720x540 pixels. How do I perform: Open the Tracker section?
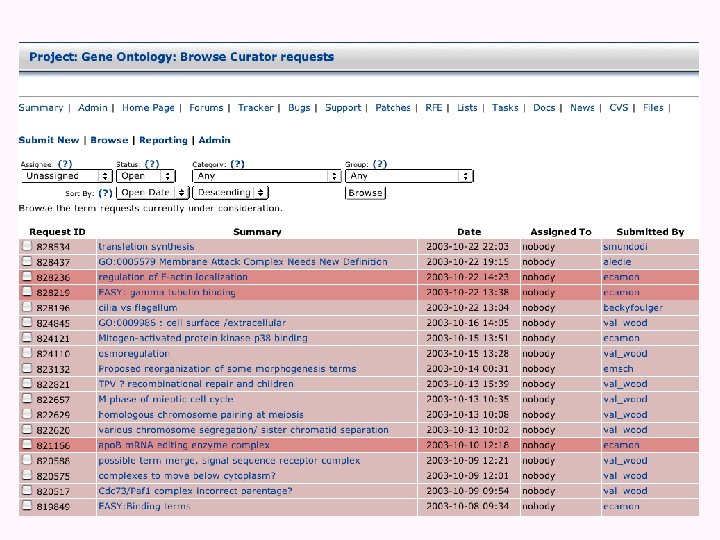[256, 107]
